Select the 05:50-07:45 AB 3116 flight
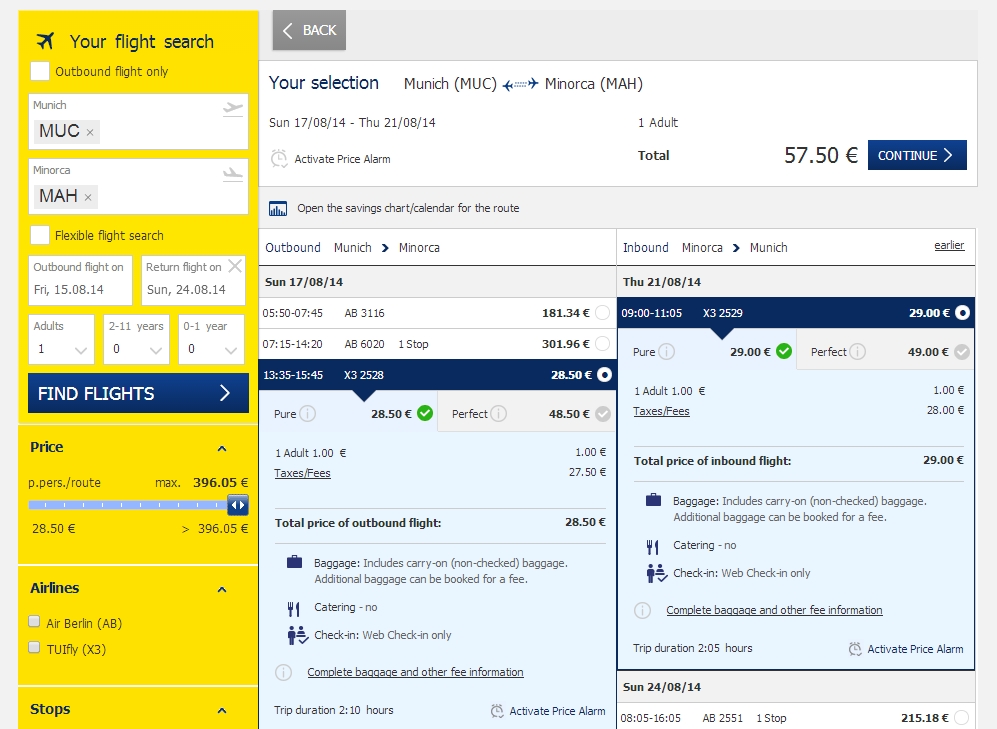 [602, 313]
